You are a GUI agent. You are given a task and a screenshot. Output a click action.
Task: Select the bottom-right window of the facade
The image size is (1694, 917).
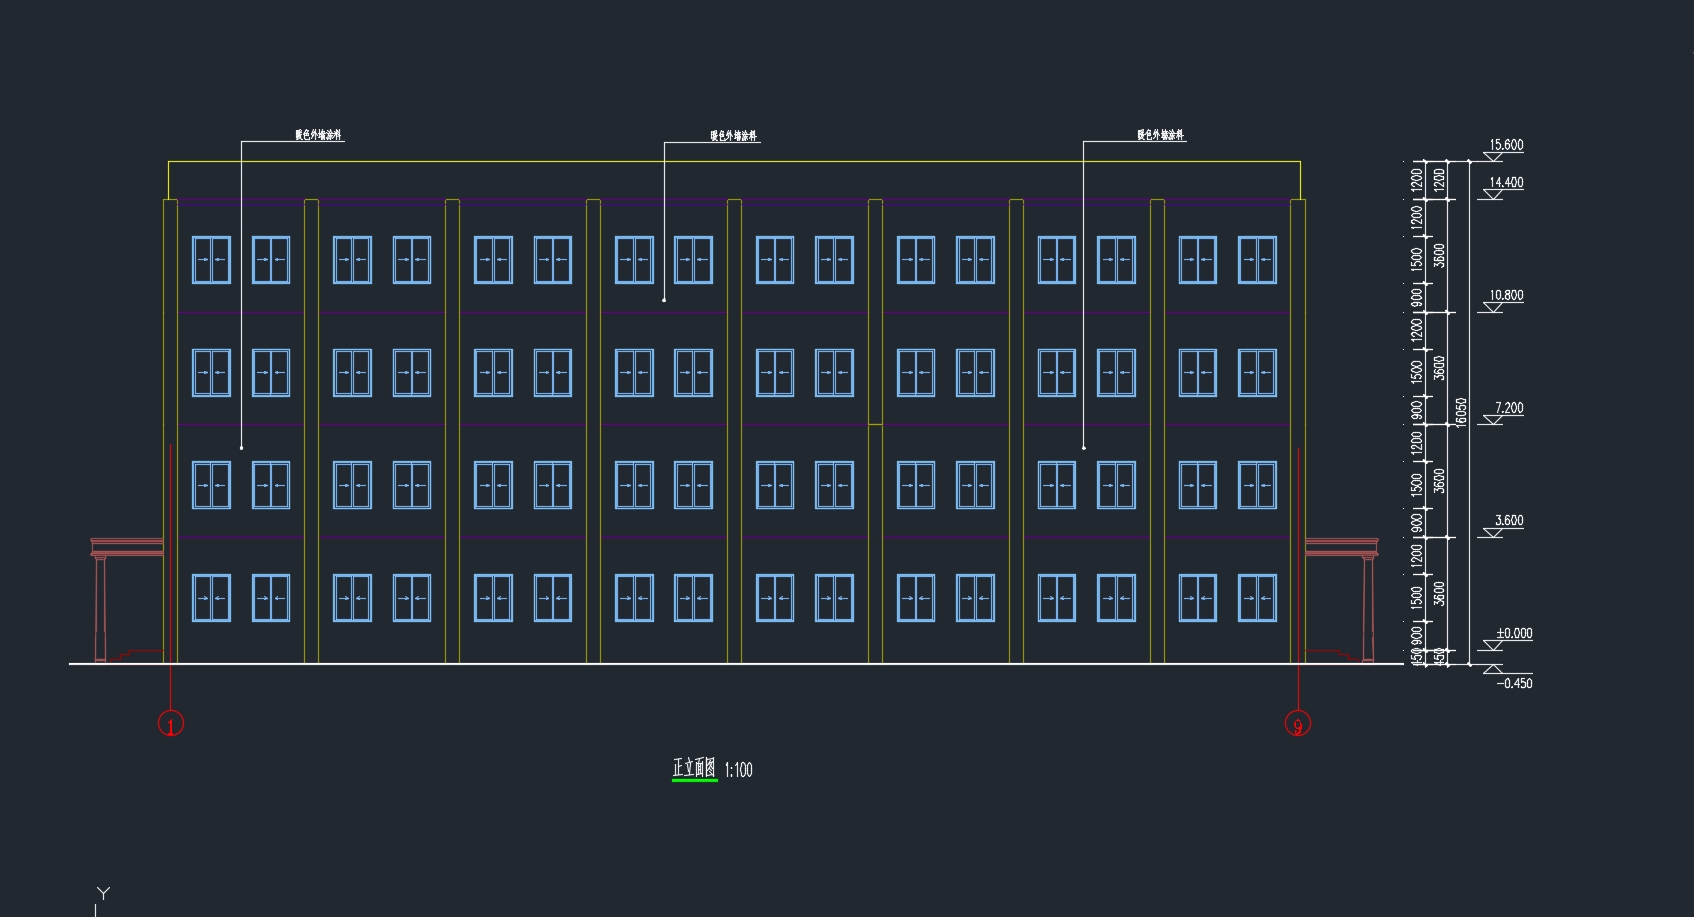click(x=1257, y=598)
